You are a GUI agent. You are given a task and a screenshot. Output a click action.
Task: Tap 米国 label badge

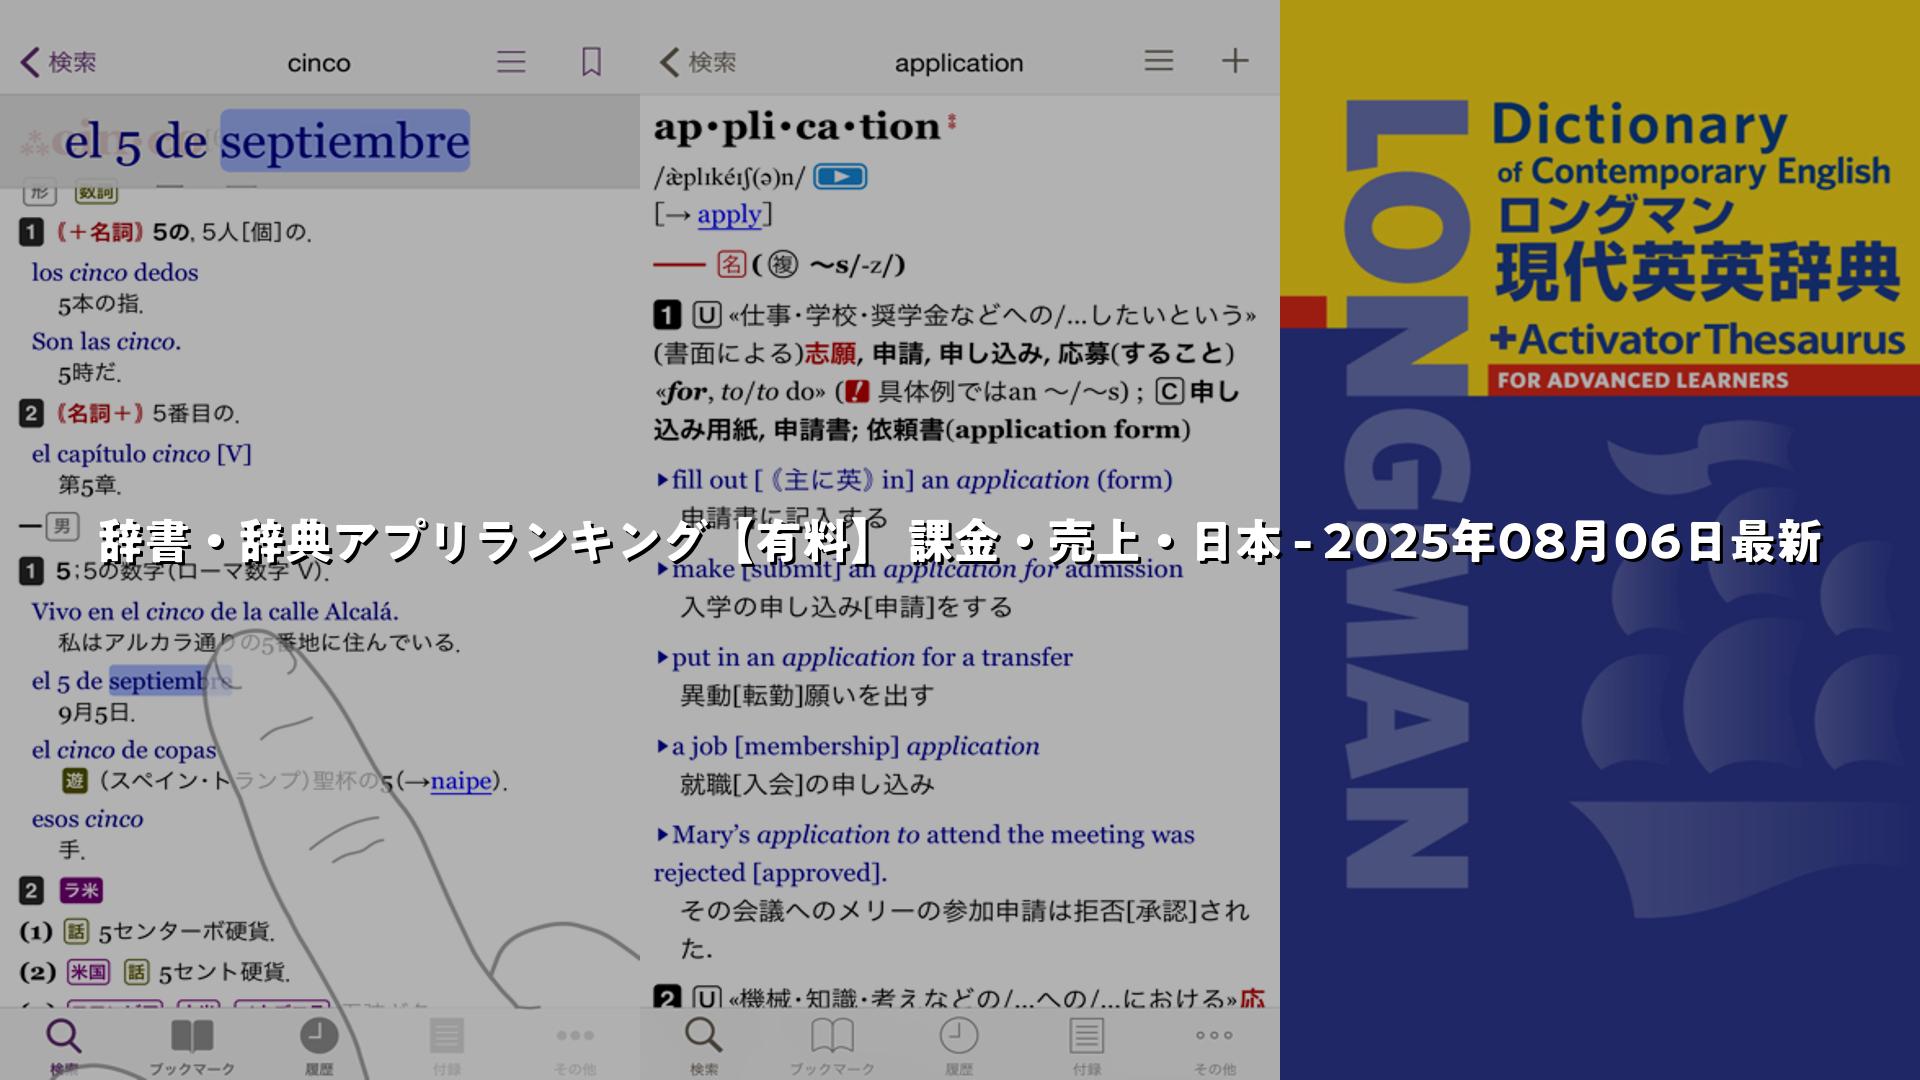(88, 972)
